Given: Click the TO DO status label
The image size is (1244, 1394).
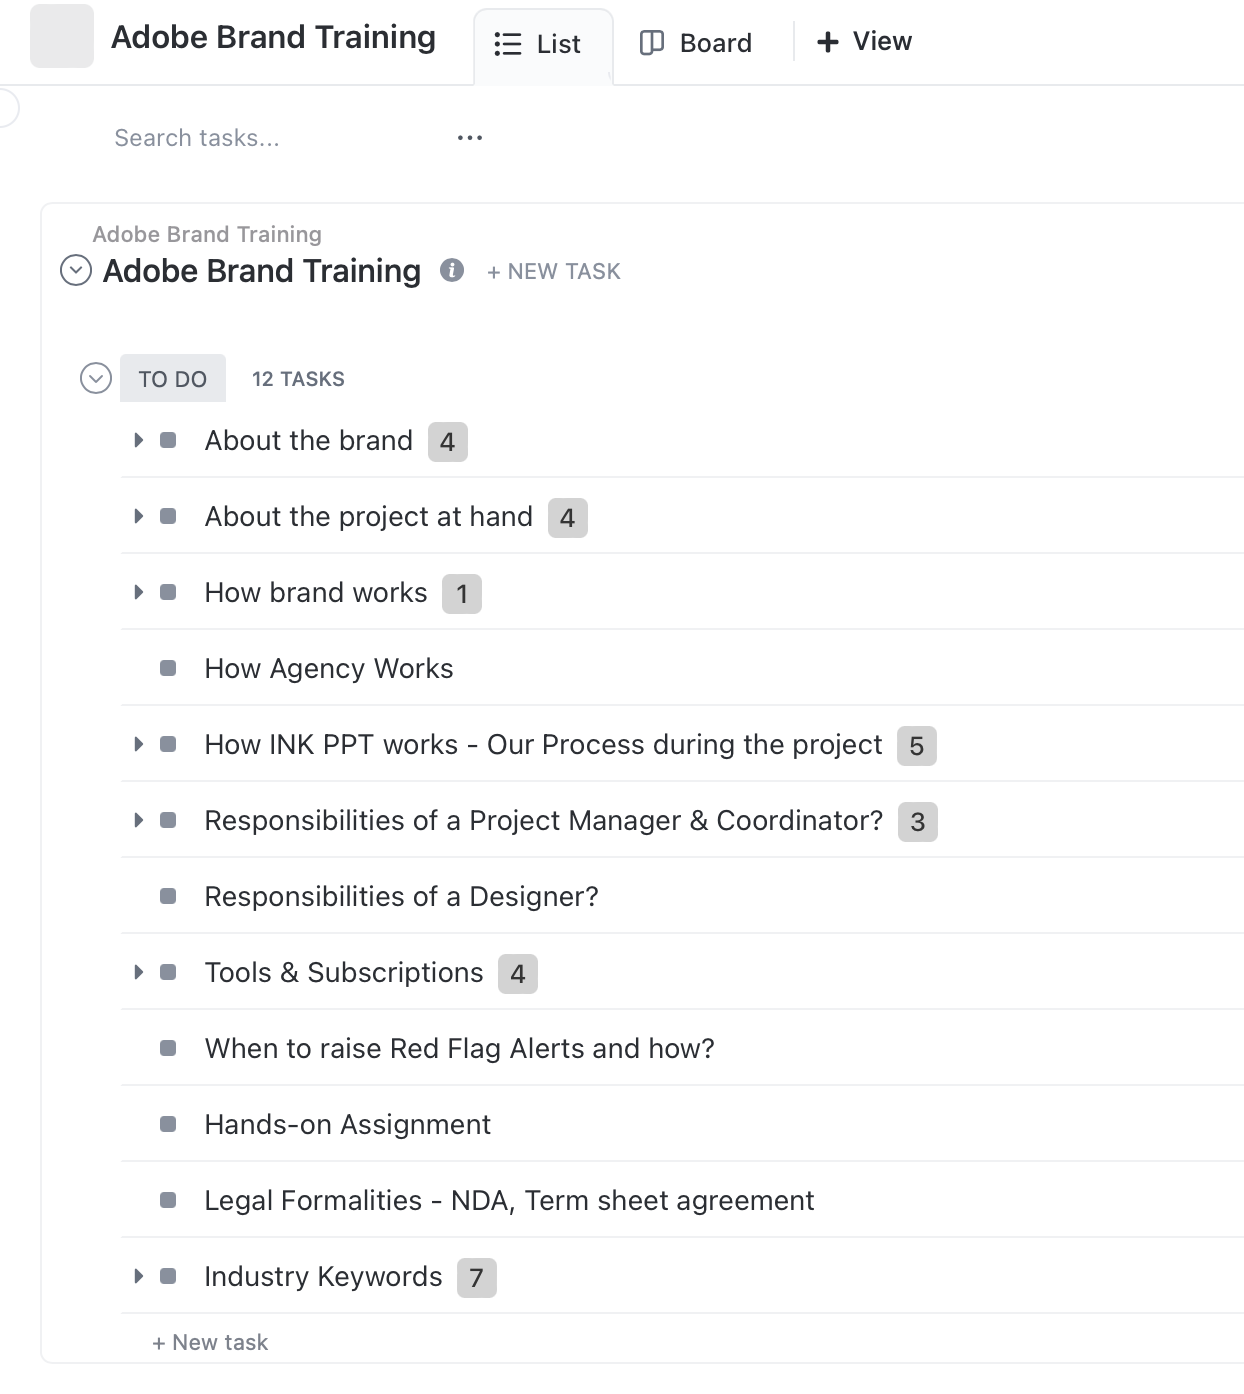Looking at the screenshot, I should [x=173, y=379].
